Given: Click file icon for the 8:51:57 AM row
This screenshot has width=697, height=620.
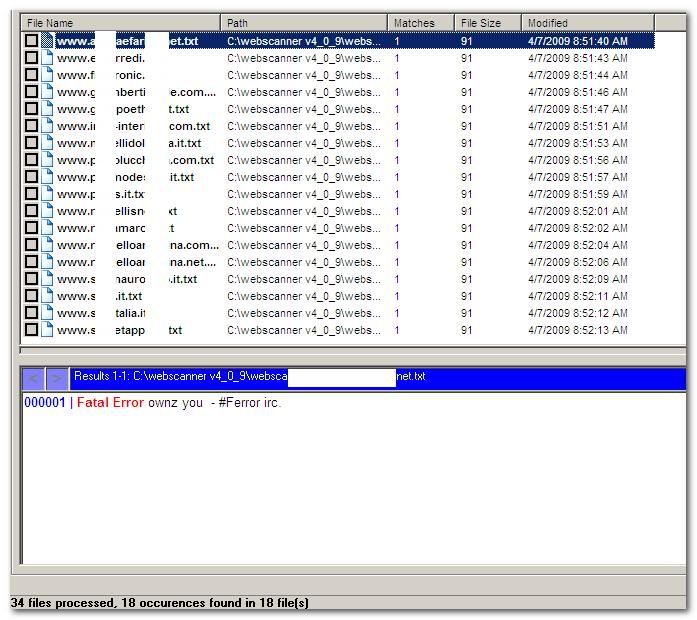Looking at the screenshot, I should [47, 177].
